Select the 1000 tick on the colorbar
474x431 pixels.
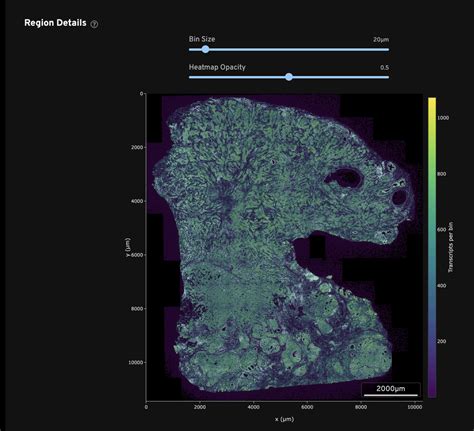pyautogui.click(x=443, y=118)
